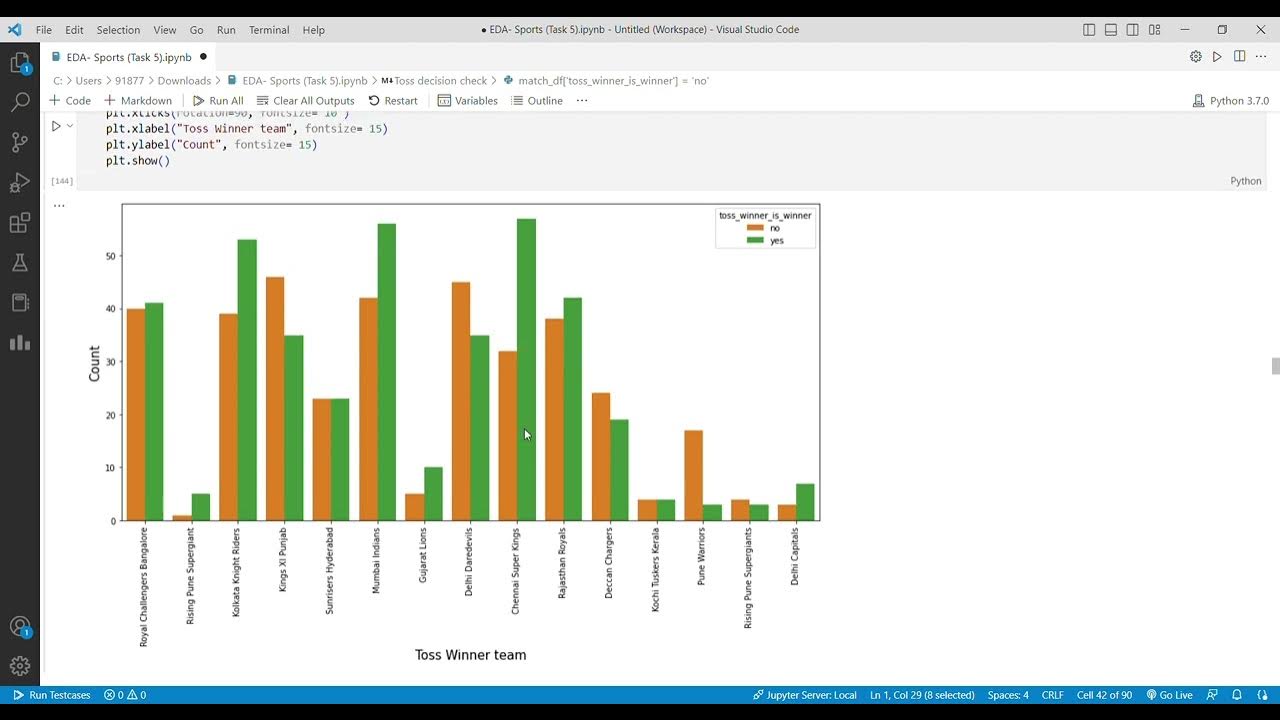Click breadcrumb match_df toss_winner_is_winner symbol

click(606, 80)
